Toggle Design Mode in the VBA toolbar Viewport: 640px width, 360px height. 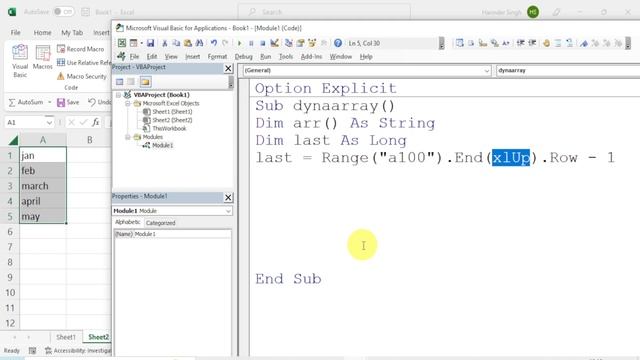[274, 43]
